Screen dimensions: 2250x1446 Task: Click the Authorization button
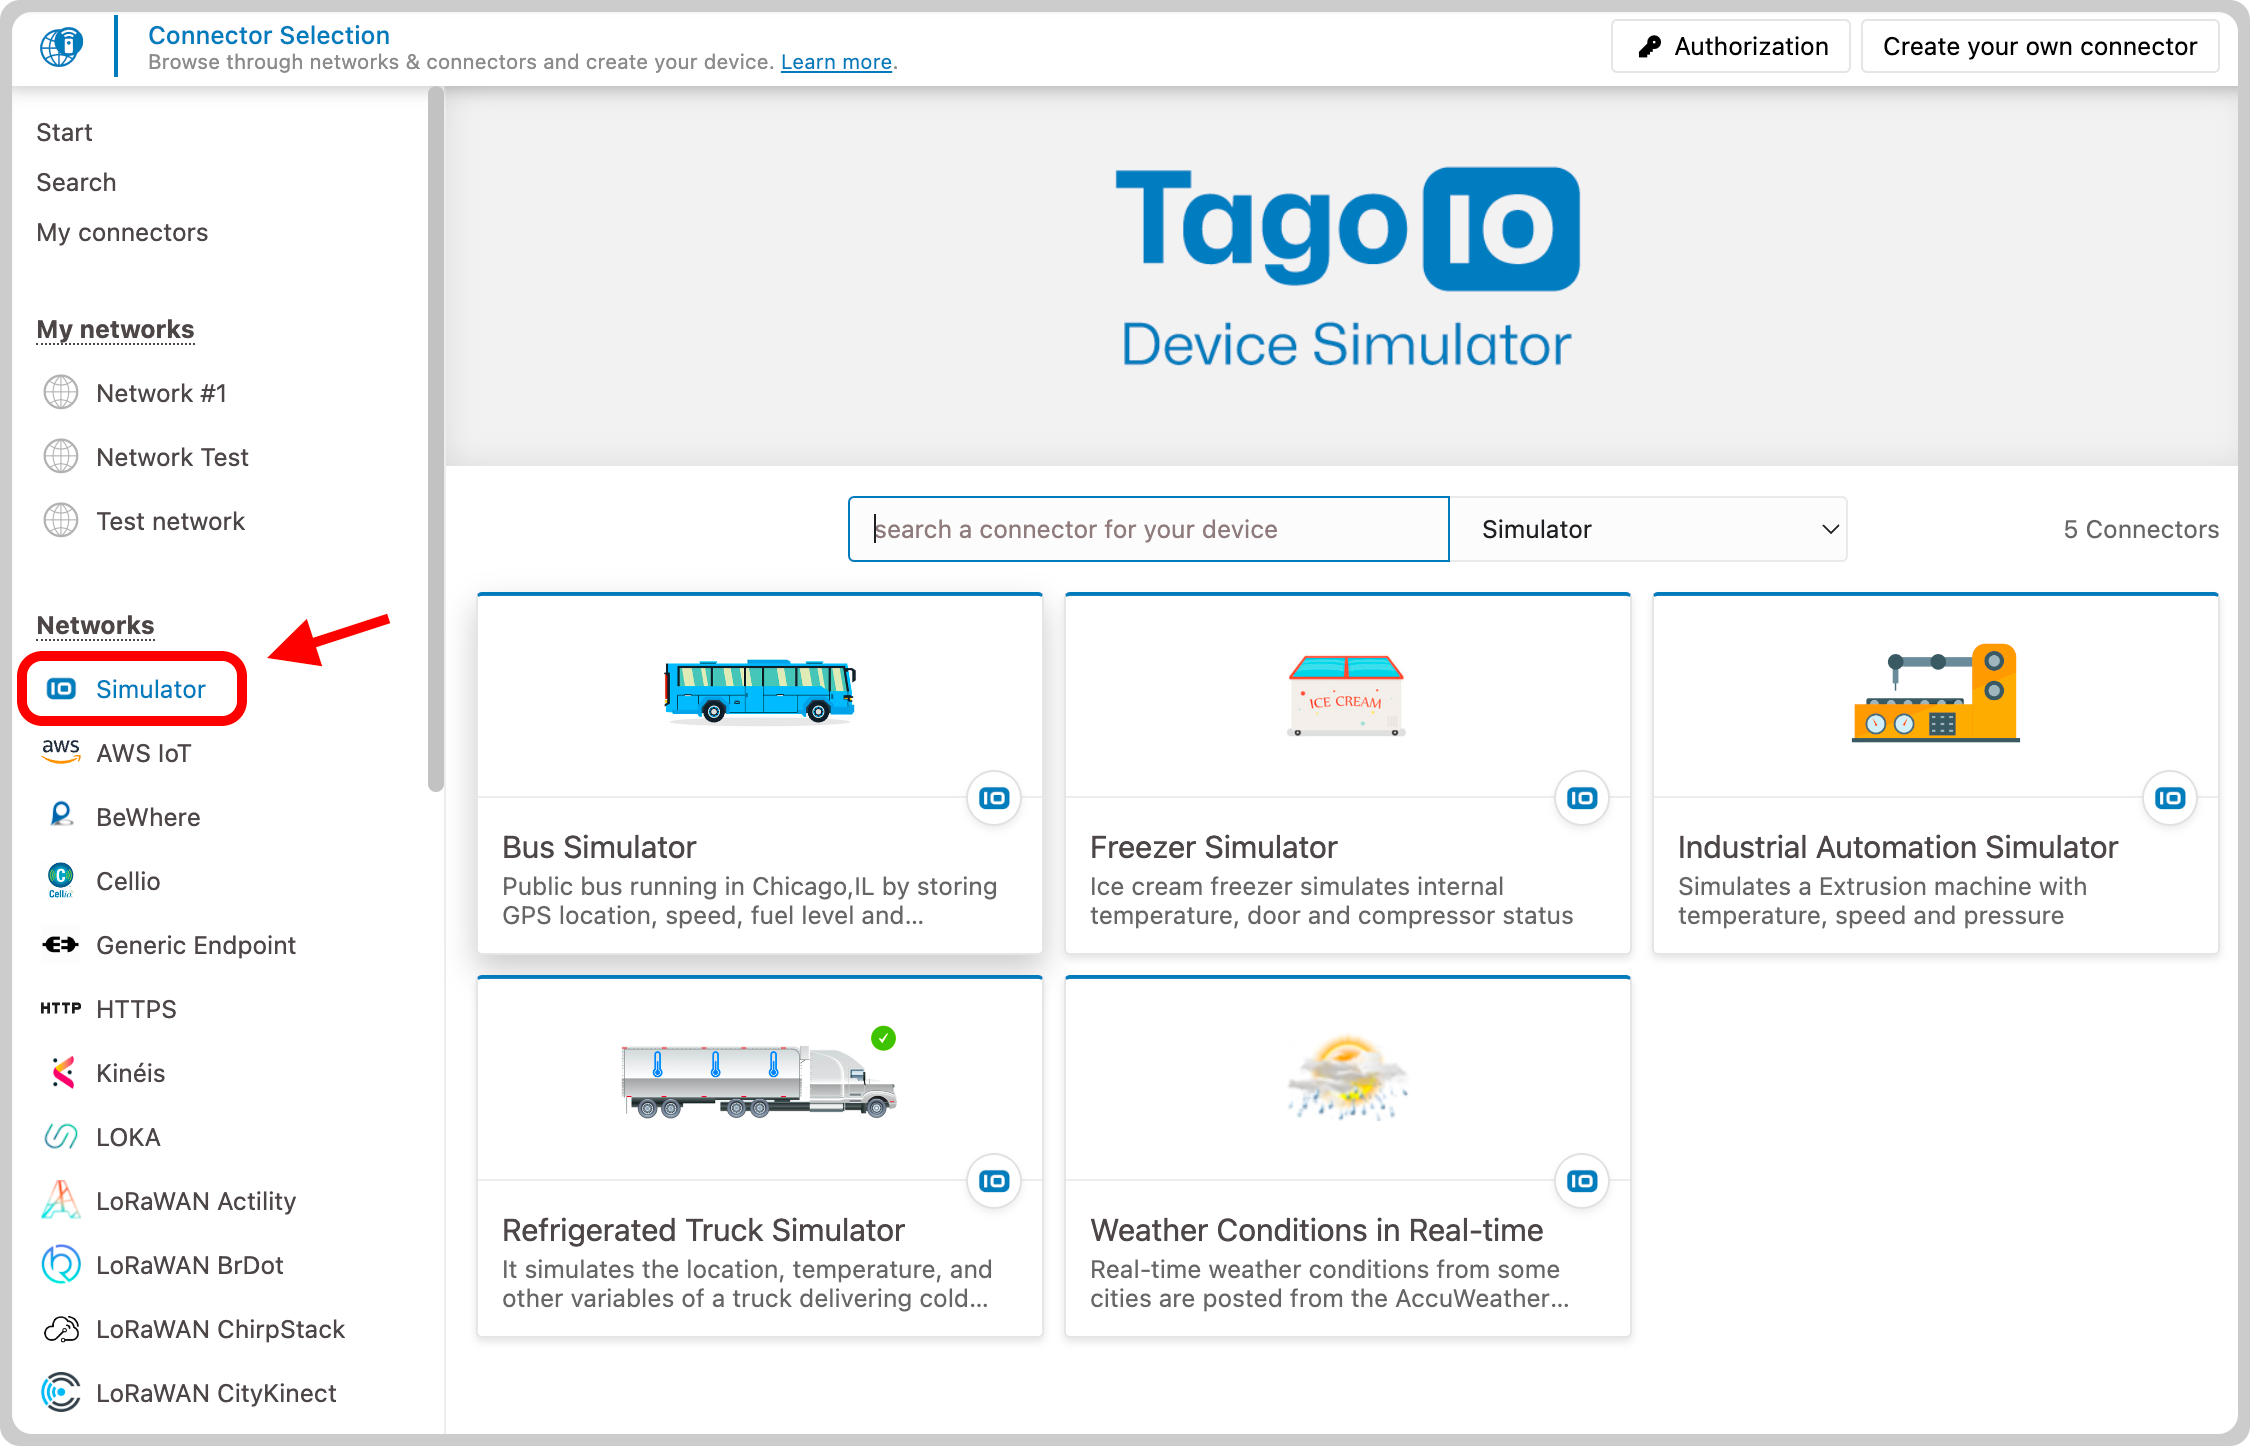pyautogui.click(x=1731, y=46)
